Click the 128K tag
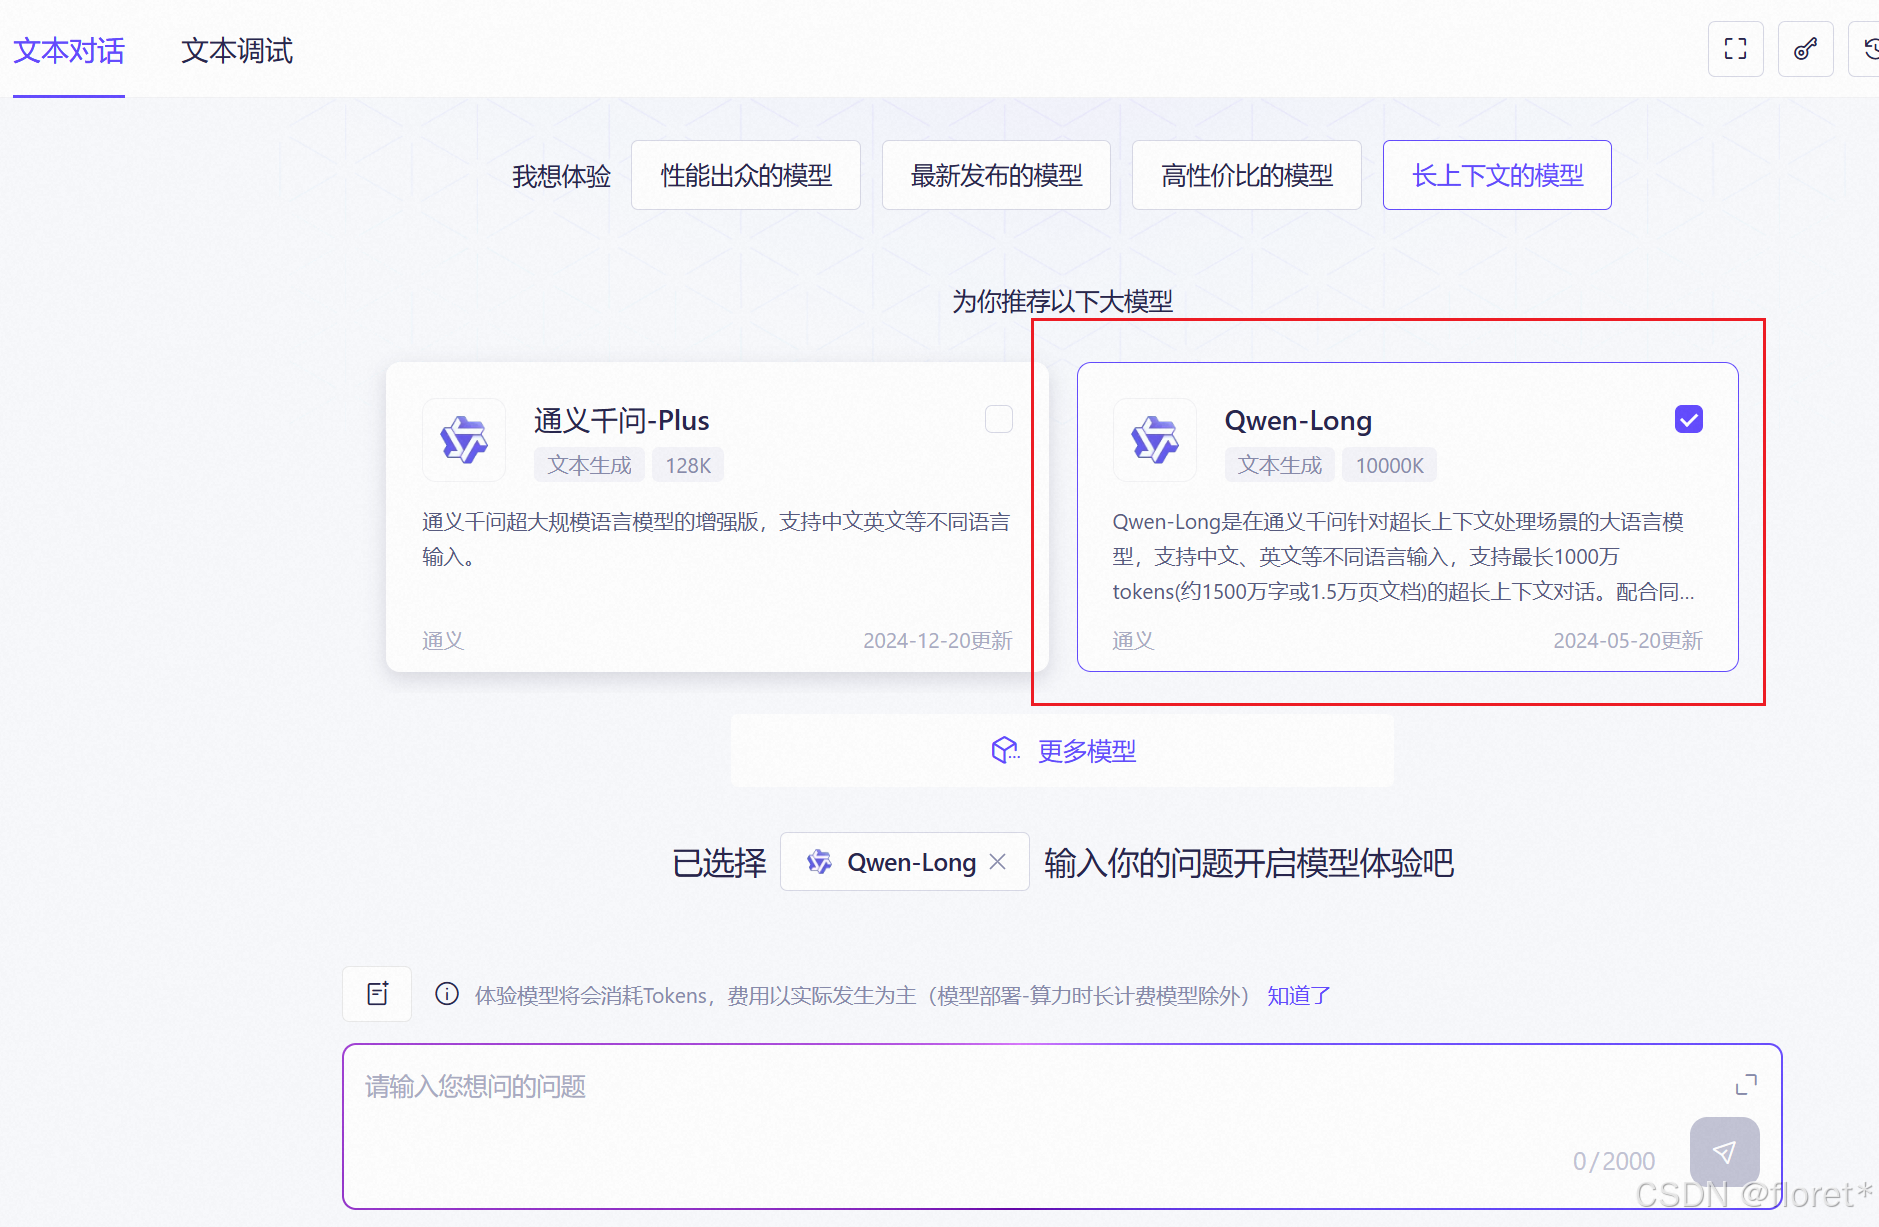Screen dimensions: 1879x1227 (x=688, y=465)
